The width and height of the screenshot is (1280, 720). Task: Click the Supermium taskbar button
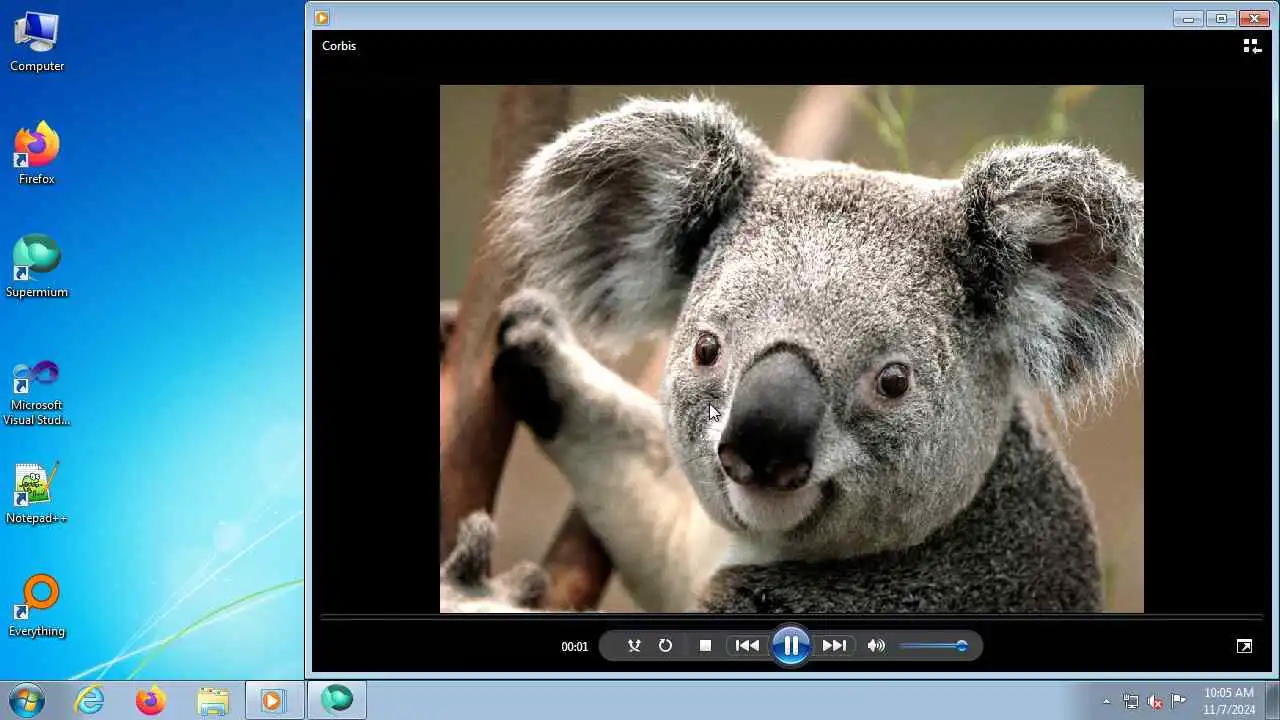pos(337,700)
